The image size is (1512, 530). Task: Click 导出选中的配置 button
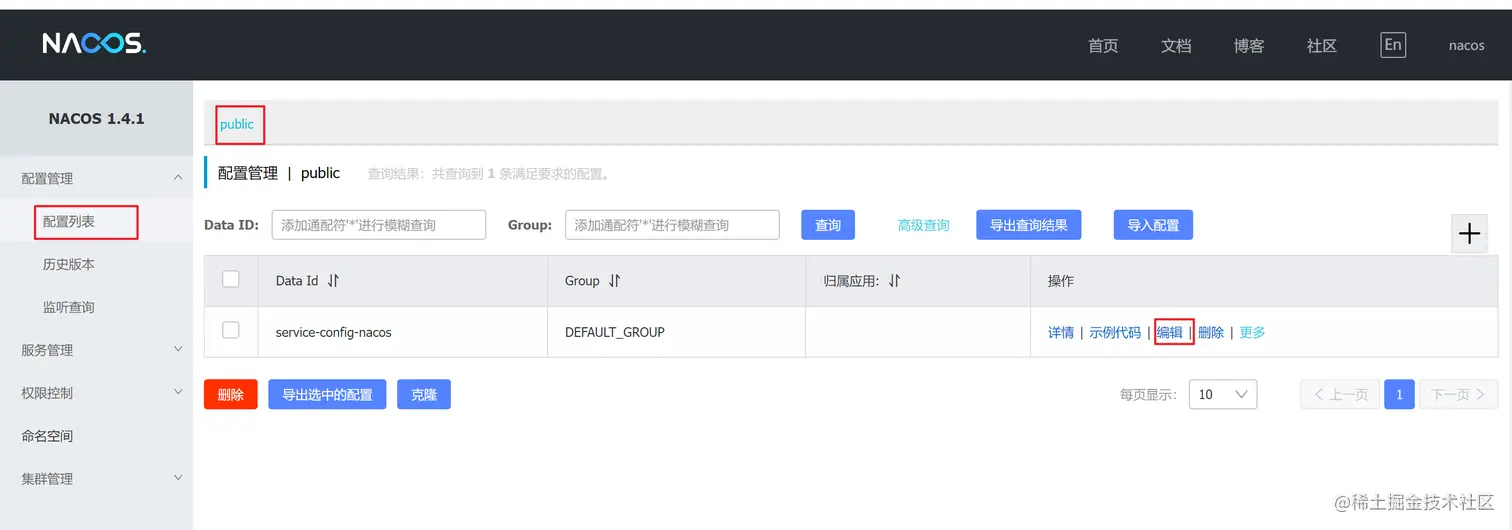click(x=327, y=394)
